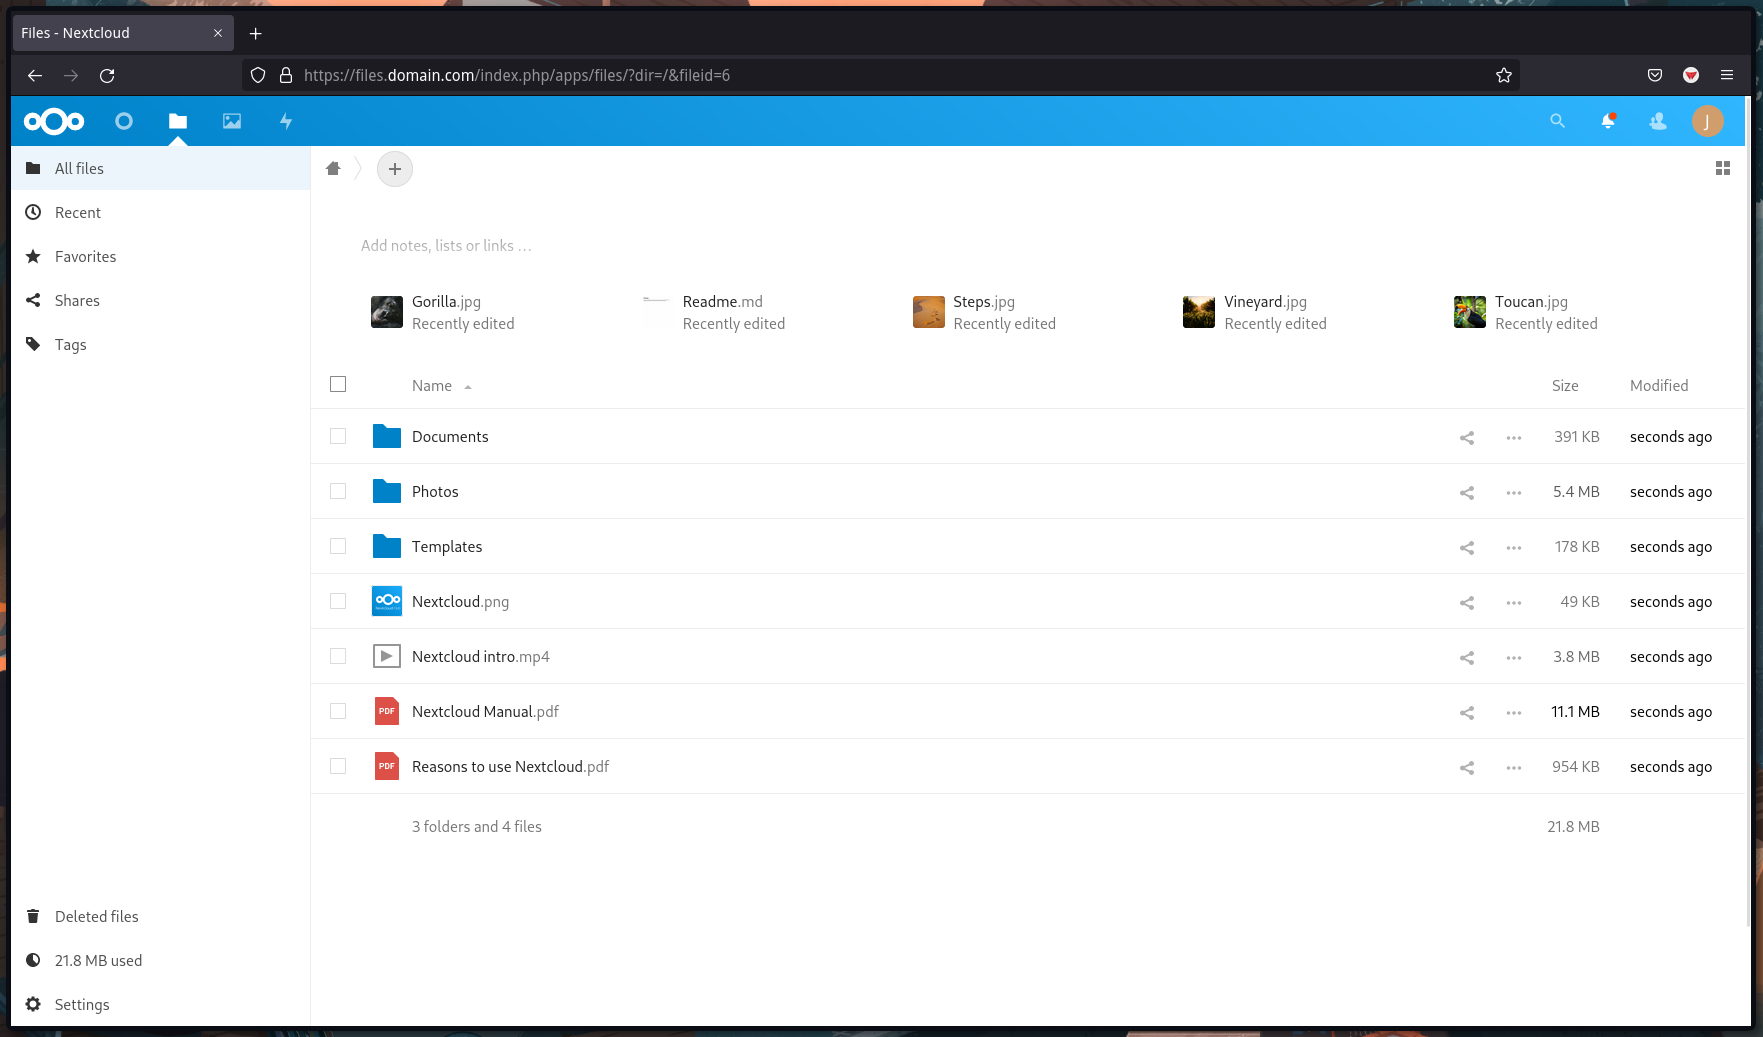Screen dimensions: 1763x1037
Task: Click the Add notes, lists or links field
Action: pos(446,246)
